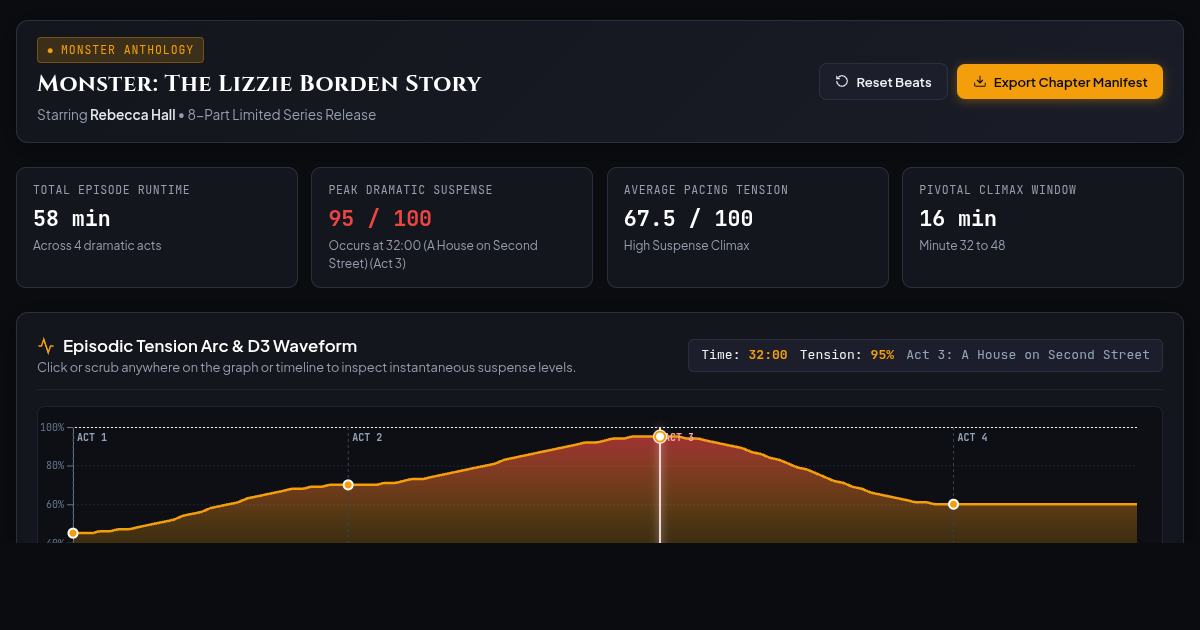Click the Average Pacing Tension value 67.5 / 100

[x=688, y=218]
